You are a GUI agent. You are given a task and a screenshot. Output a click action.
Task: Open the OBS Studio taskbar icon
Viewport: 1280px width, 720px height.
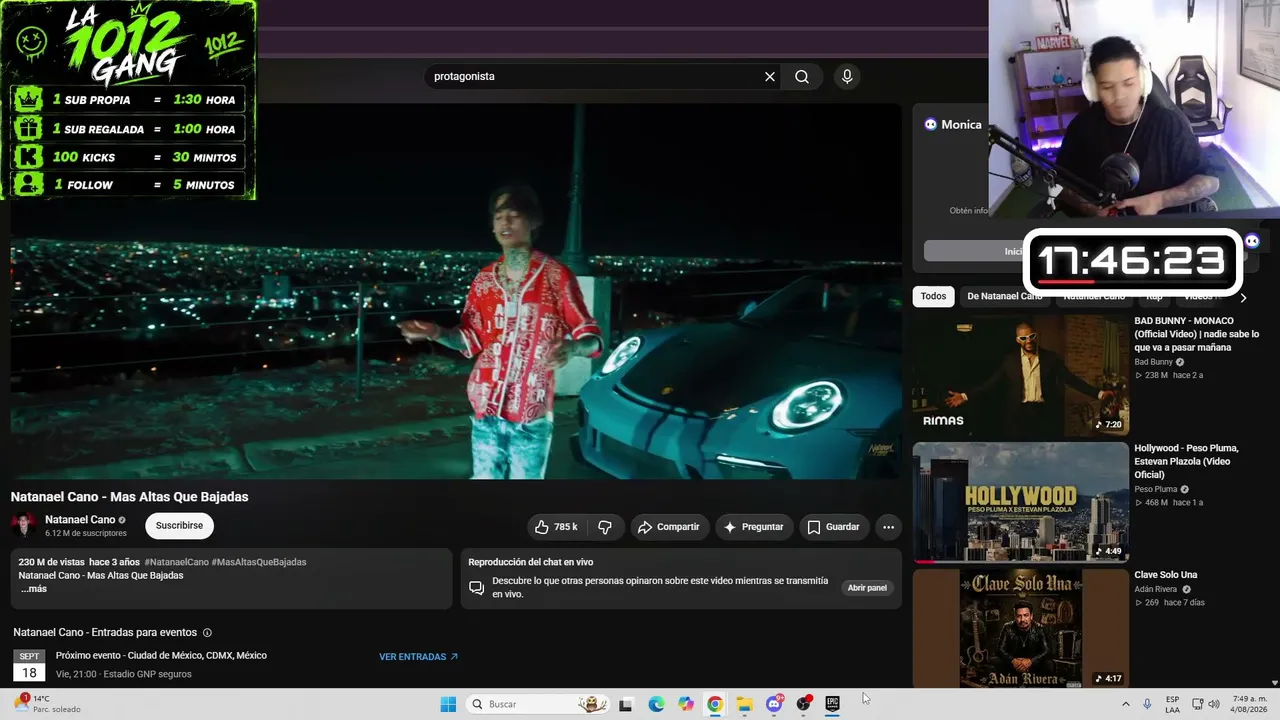803,704
